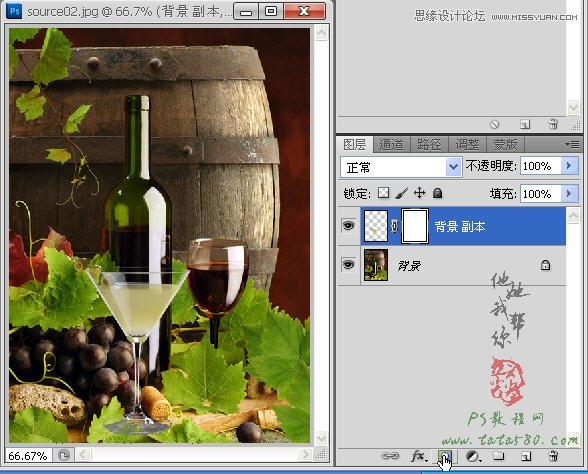Select the 背景 副本 layer thumbnail
The width and height of the screenshot is (588, 474).
point(376,225)
